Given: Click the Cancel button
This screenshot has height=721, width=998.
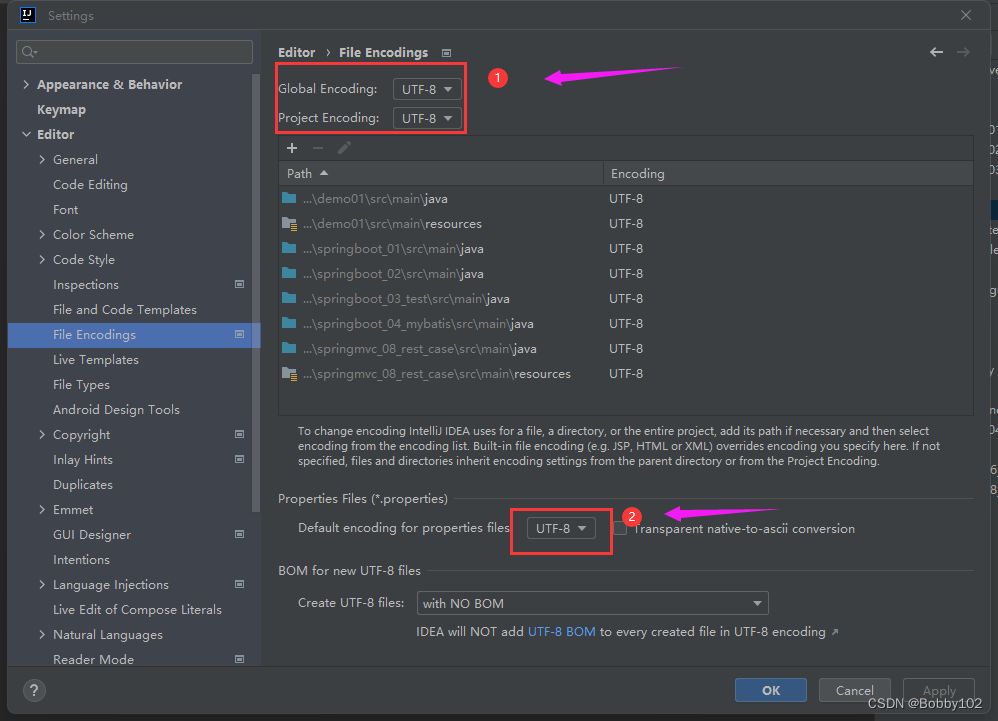Looking at the screenshot, I should (854, 690).
